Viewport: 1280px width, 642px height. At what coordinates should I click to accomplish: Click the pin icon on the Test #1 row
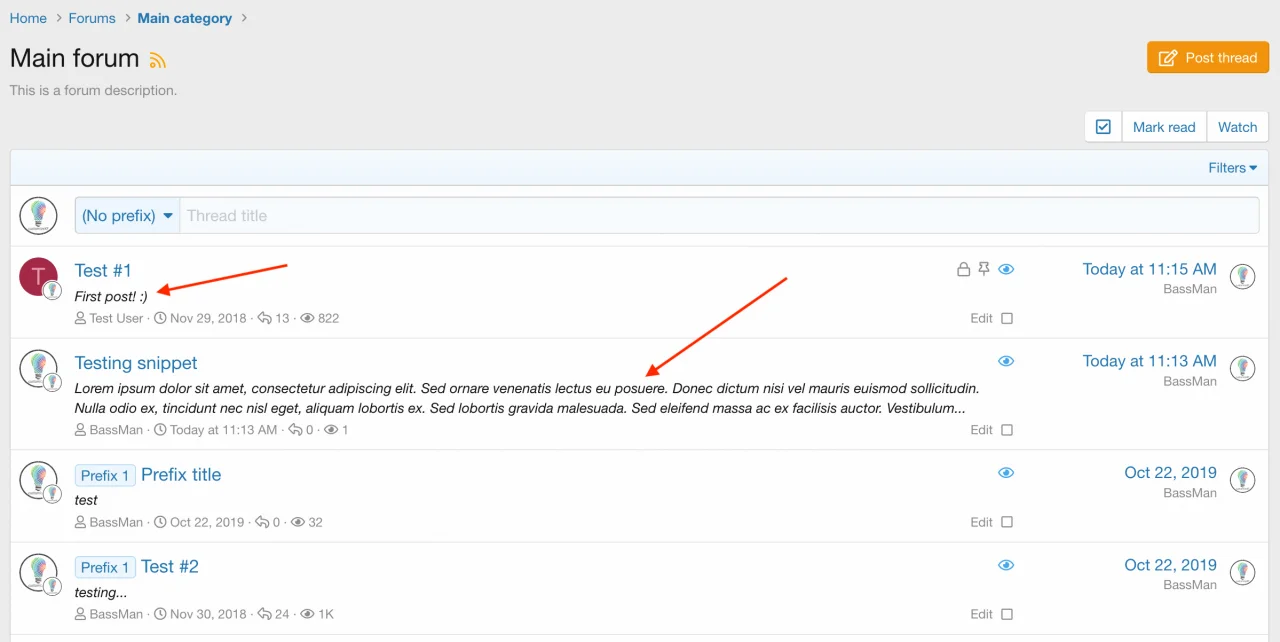[984, 269]
